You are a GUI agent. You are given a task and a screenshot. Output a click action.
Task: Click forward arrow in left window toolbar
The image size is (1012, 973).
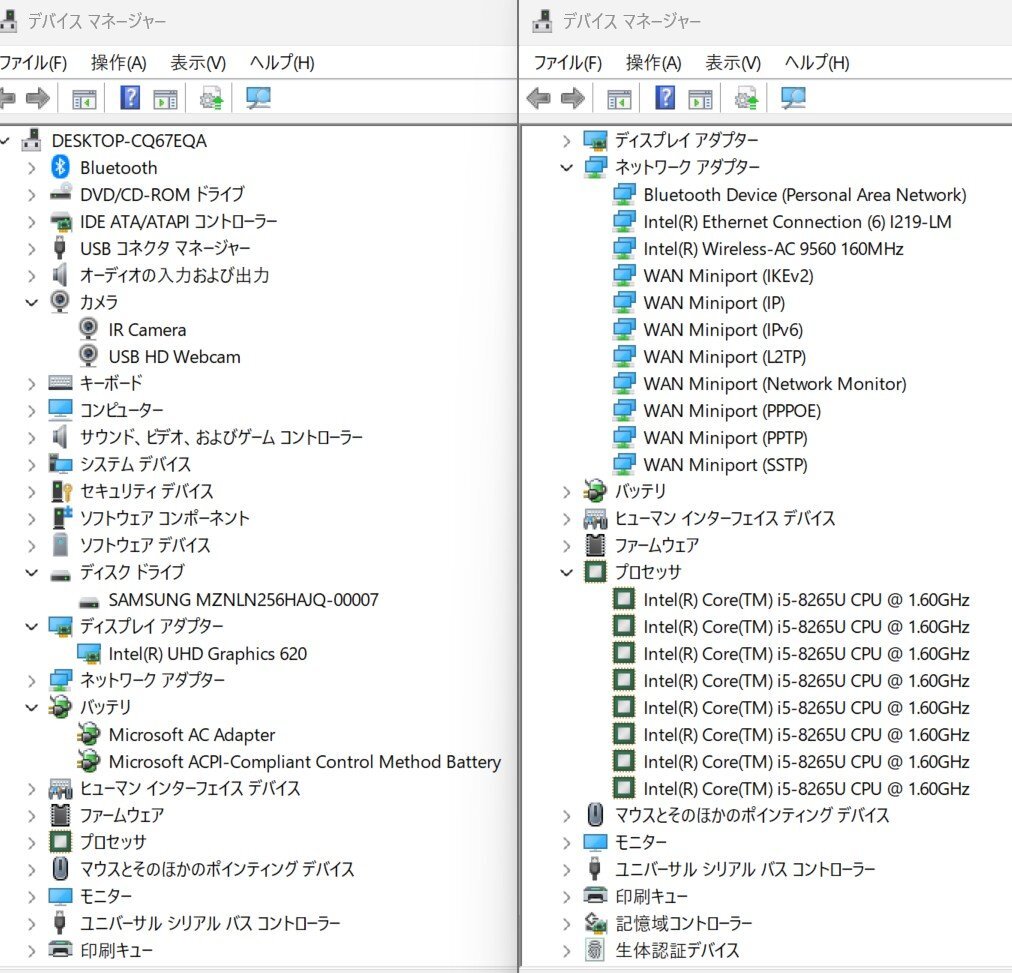37,98
